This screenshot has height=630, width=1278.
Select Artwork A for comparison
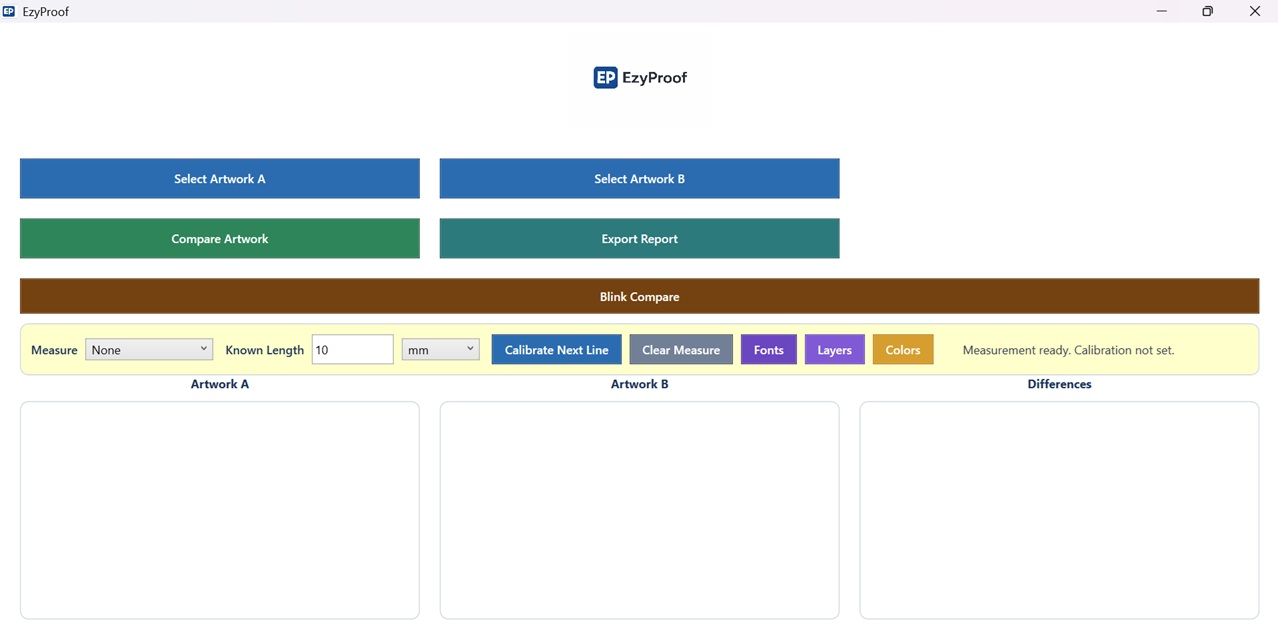[x=219, y=178]
